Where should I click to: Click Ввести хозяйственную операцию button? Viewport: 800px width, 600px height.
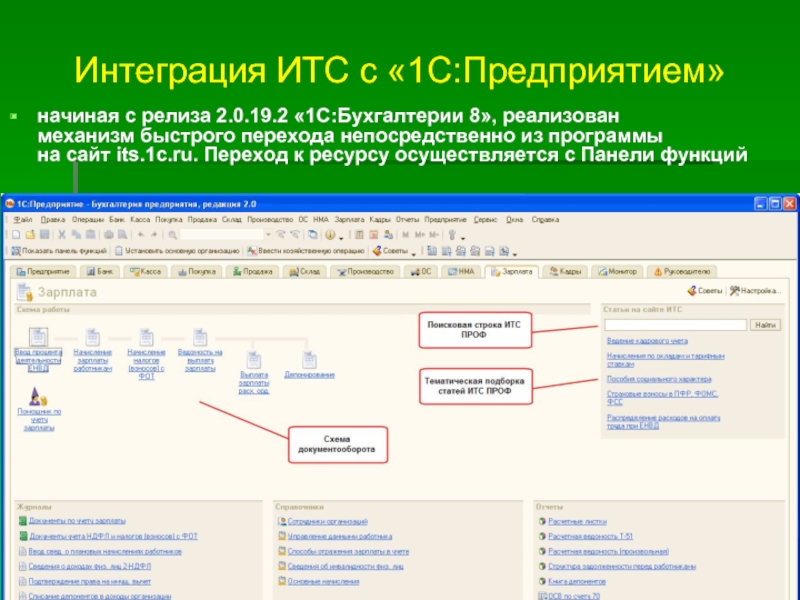306,251
